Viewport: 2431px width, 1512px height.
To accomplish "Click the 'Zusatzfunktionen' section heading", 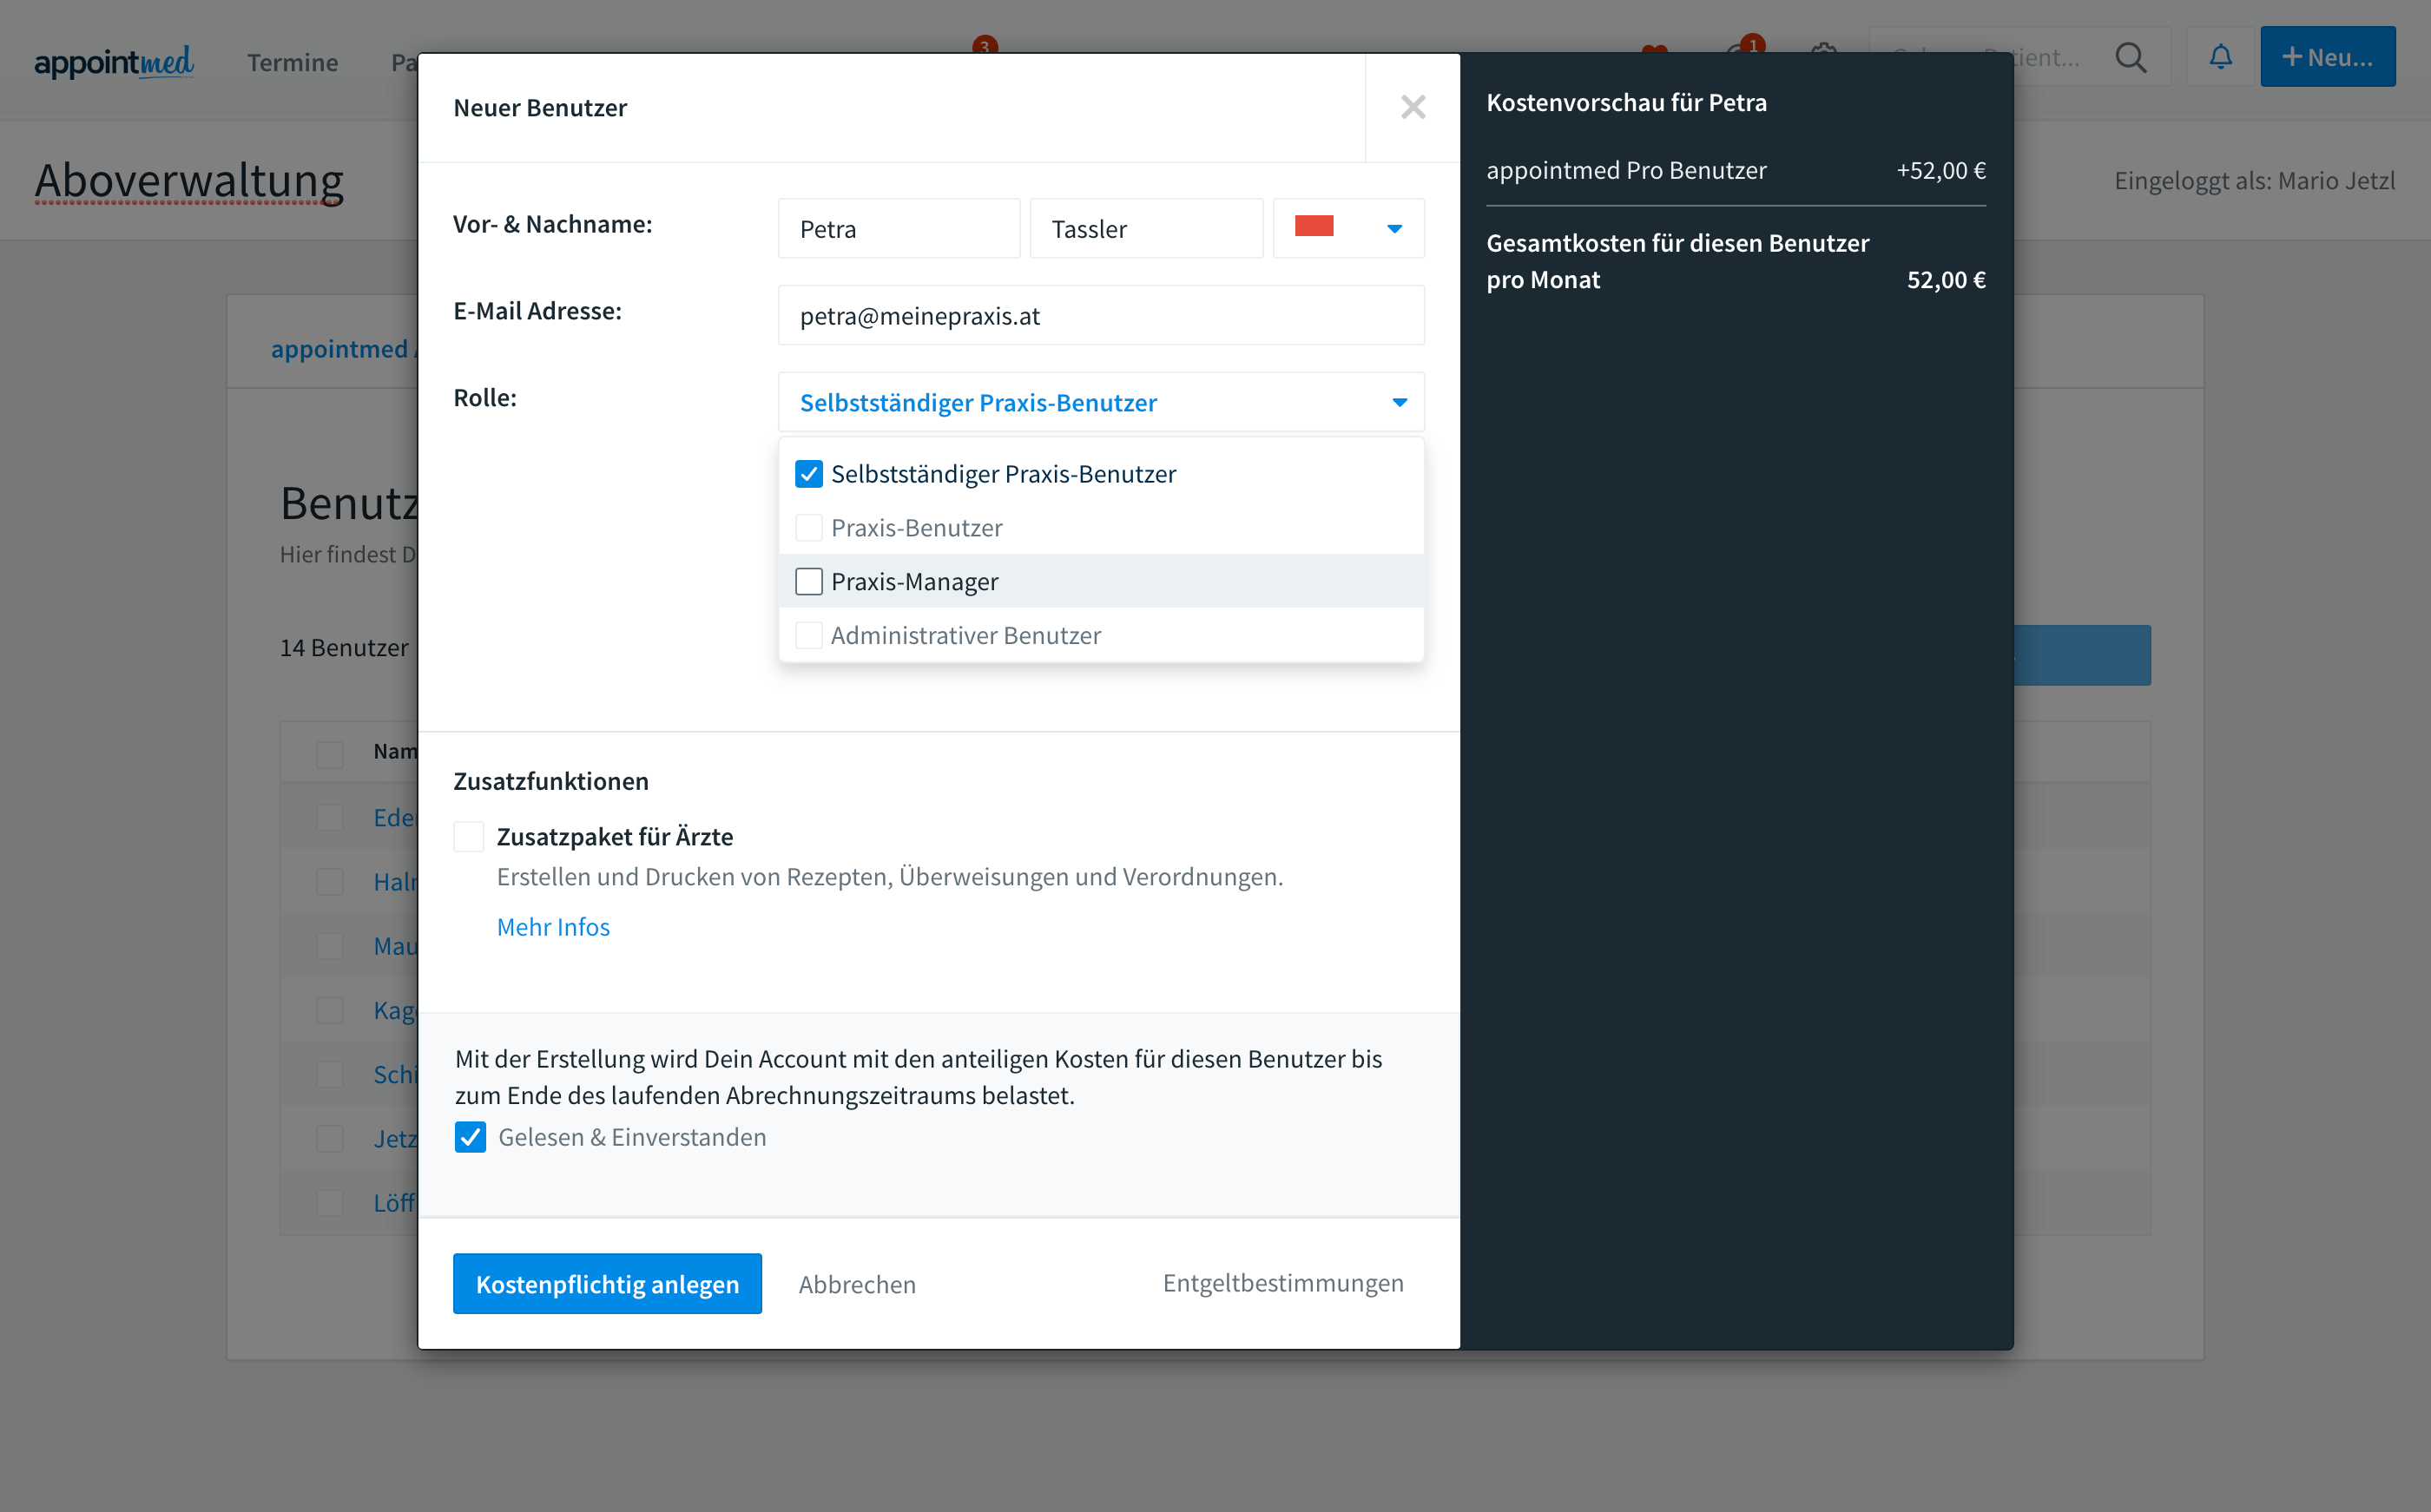I will pos(551,781).
